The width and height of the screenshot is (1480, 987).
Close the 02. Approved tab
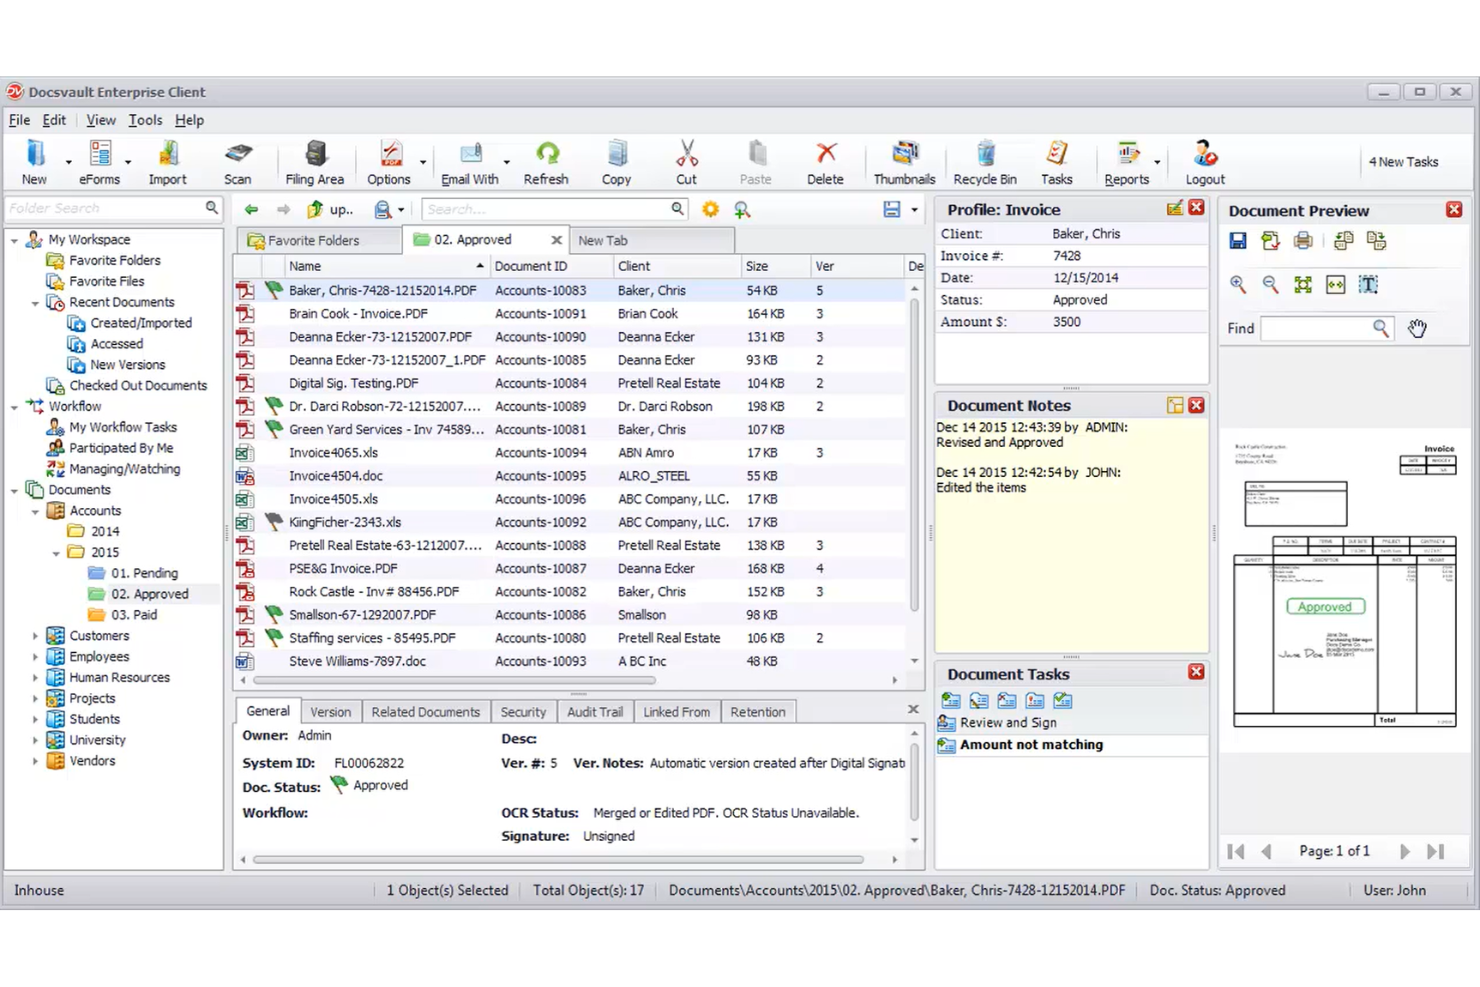tap(557, 240)
